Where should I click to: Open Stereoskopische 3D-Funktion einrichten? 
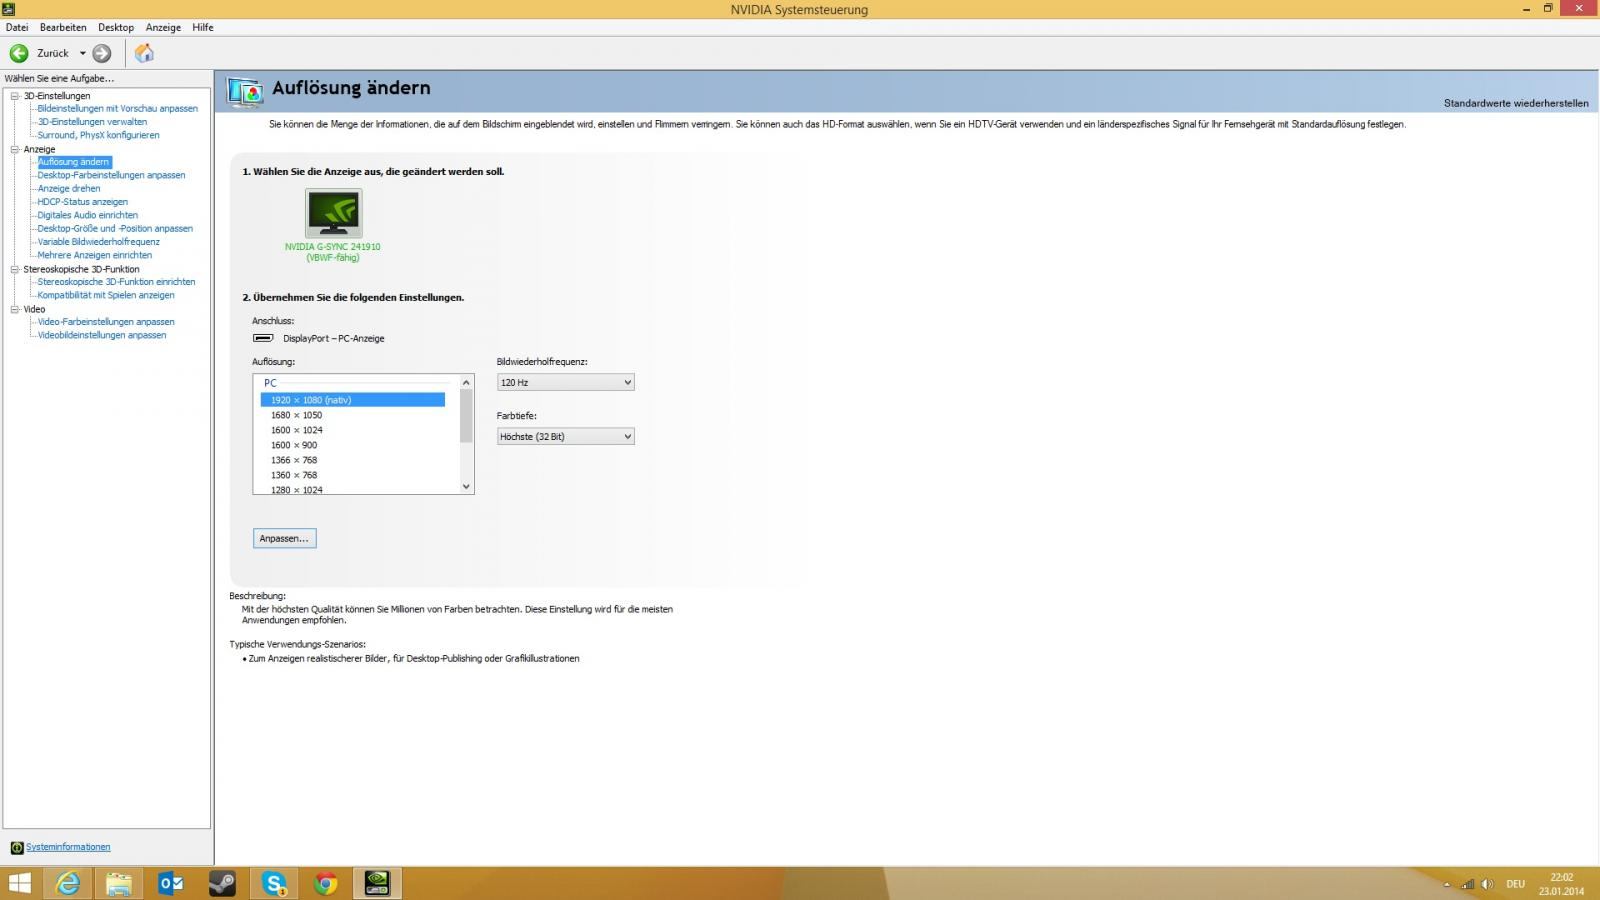click(116, 282)
